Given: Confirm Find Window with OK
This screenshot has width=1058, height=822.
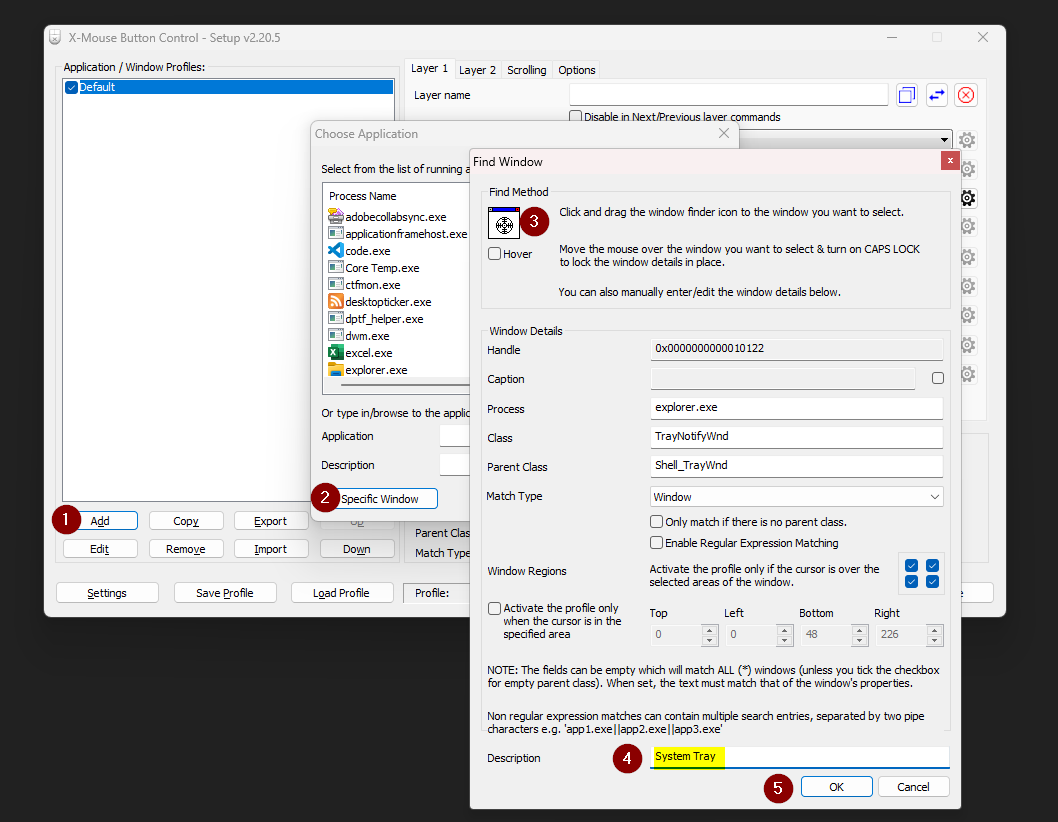Looking at the screenshot, I should [837, 787].
